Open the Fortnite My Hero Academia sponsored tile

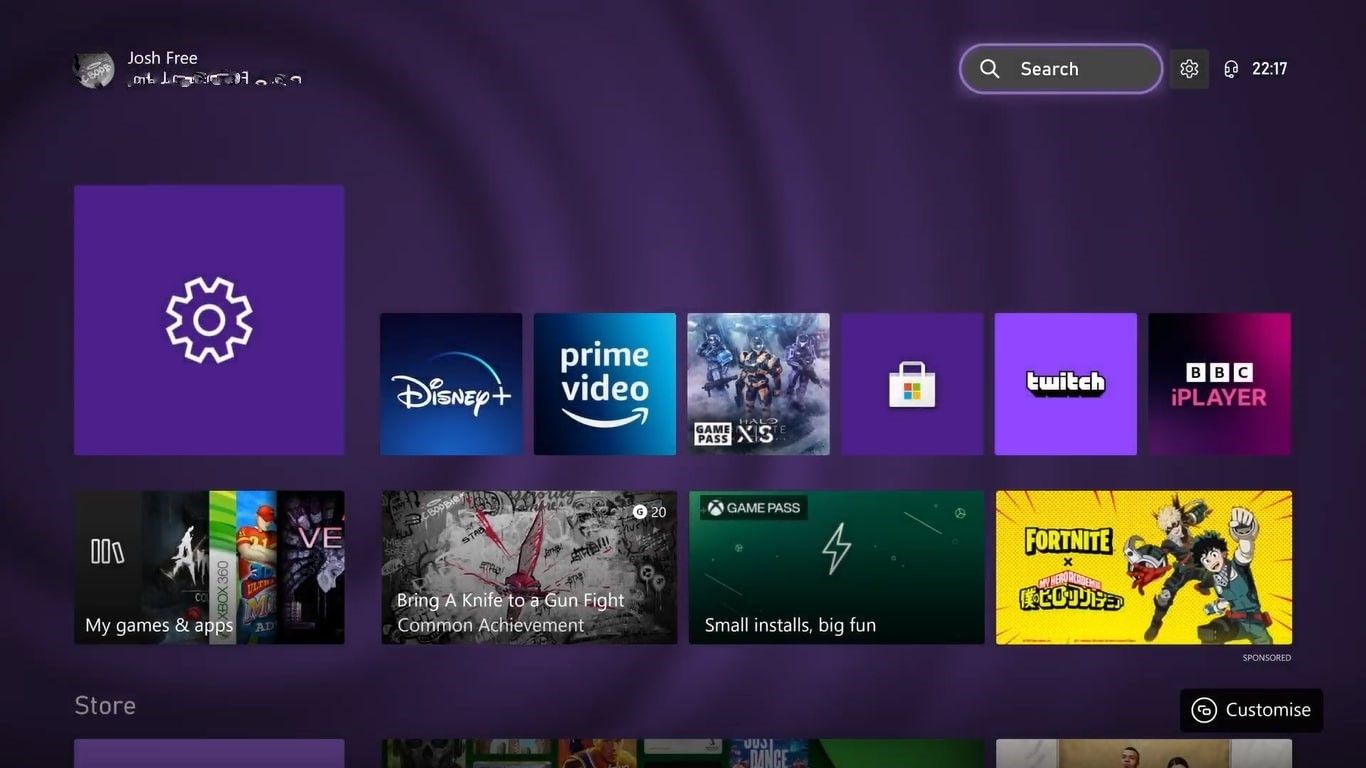click(x=1144, y=567)
